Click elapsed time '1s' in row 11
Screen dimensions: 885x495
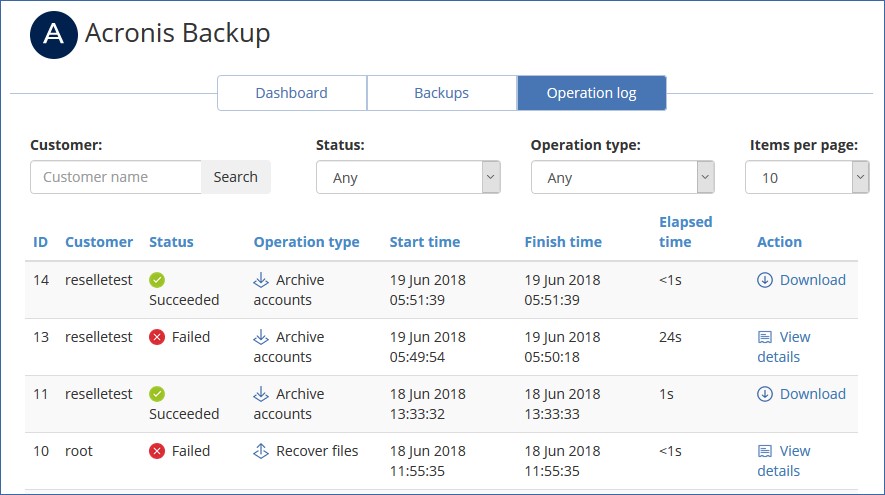coord(666,394)
